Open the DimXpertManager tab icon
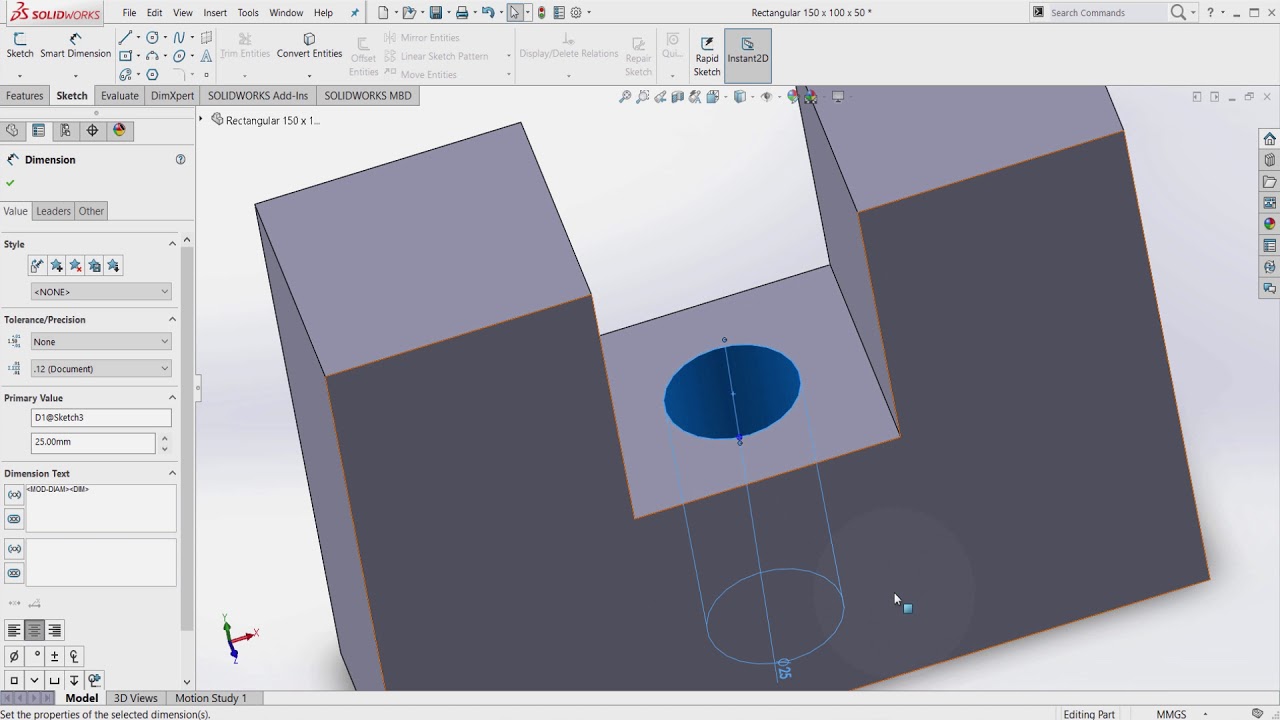Screen dimensions: 1280x720 (x=93, y=131)
